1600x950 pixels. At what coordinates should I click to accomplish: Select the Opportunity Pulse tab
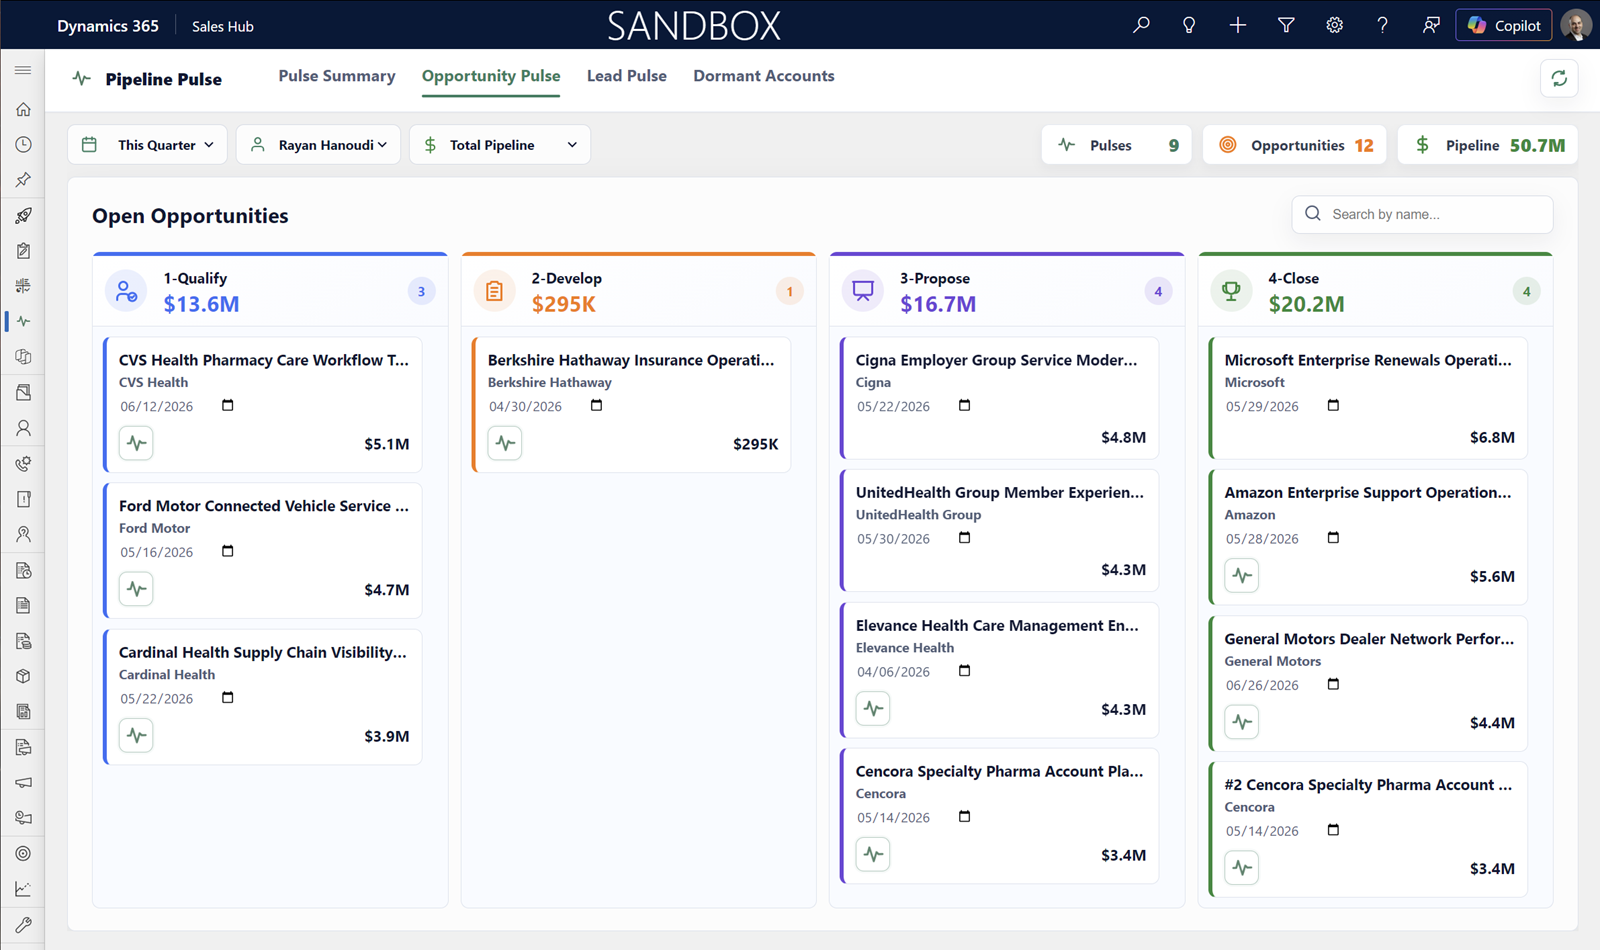pyautogui.click(x=491, y=76)
